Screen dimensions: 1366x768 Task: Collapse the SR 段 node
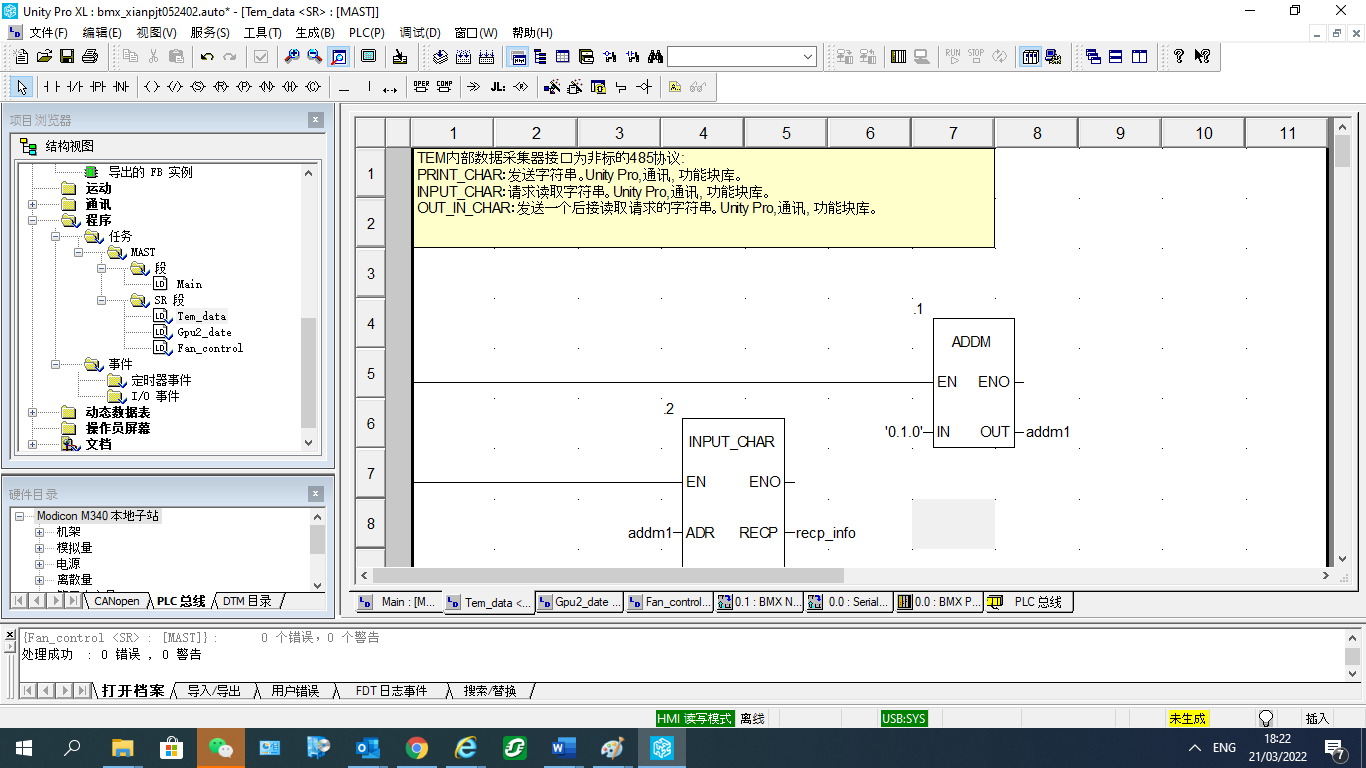point(103,300)
